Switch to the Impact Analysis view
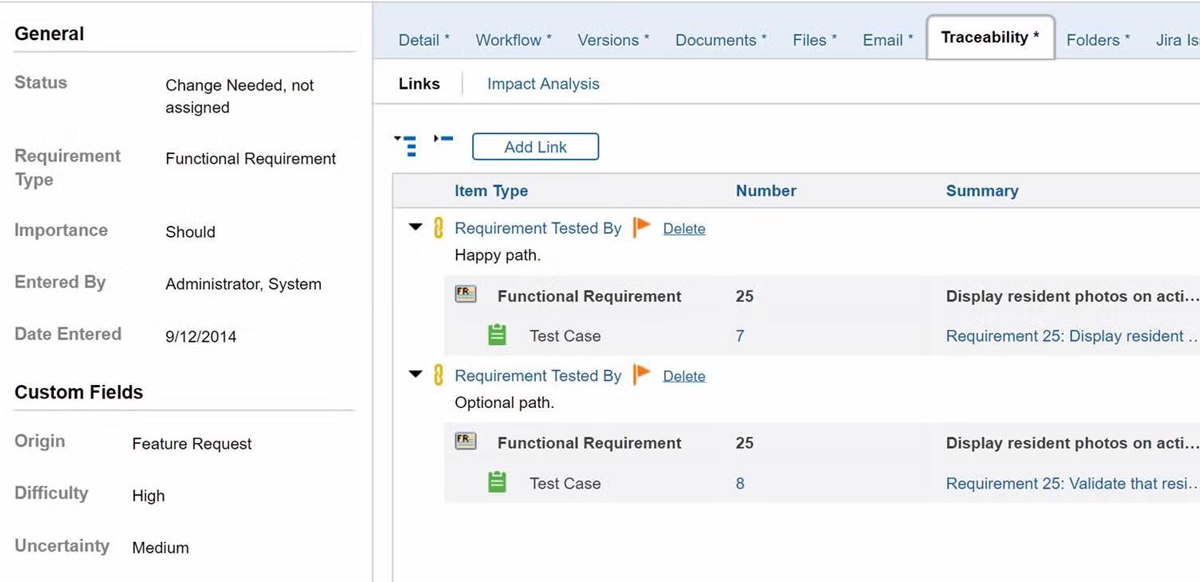1200x582 pixels. click(x=542, y=84)
